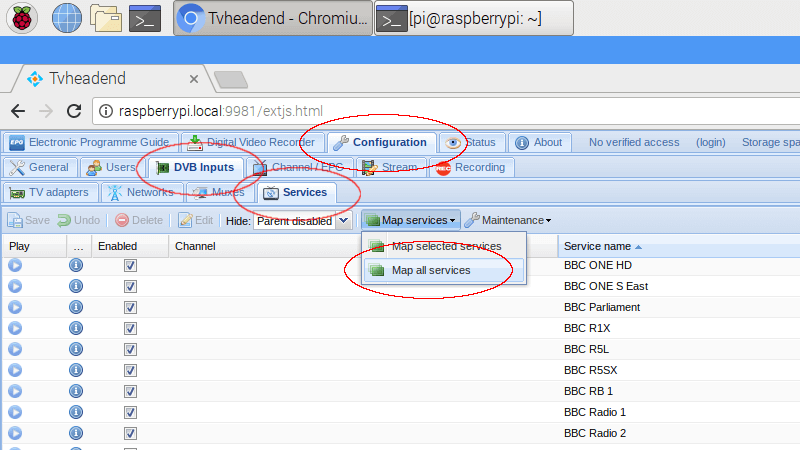Open the About tab
Image resolution: width=800 pixels, height=450 pixels.
[539, 142]
